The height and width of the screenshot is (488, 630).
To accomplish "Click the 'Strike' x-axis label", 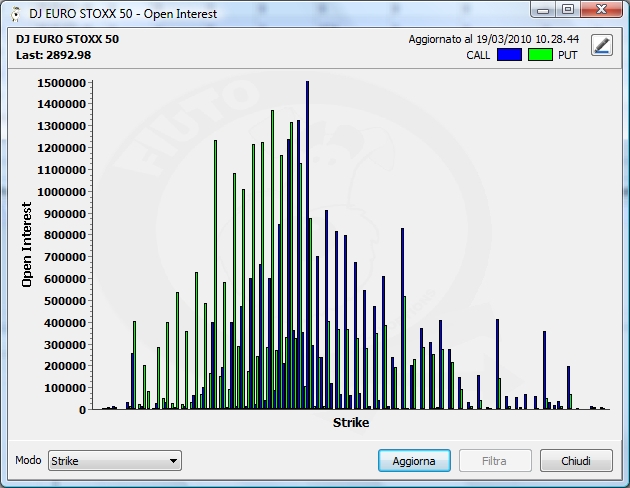I will tap(351, 423).
